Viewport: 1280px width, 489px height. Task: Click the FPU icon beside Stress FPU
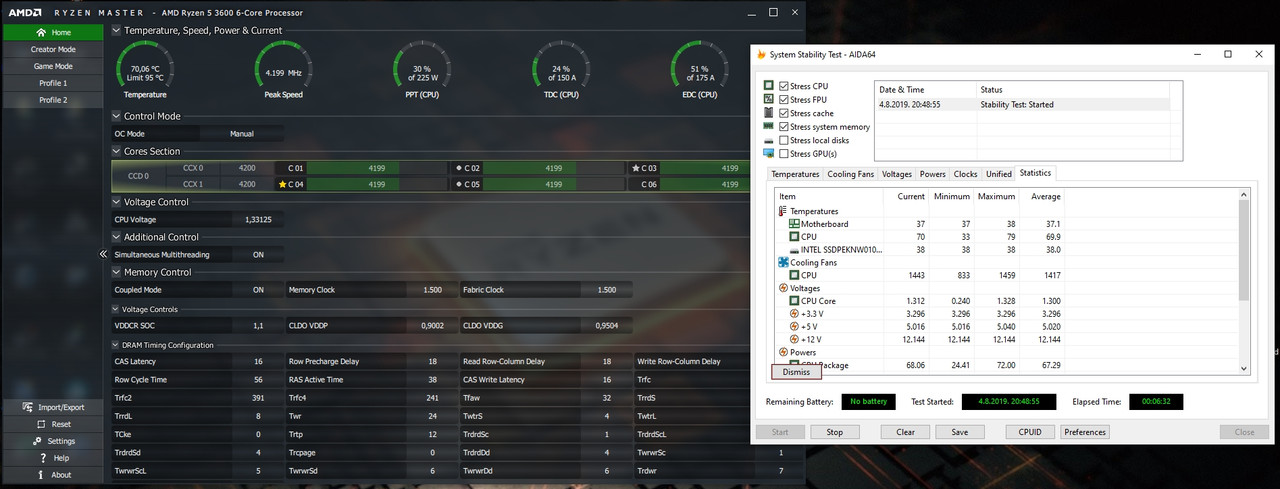pos(768,99)
